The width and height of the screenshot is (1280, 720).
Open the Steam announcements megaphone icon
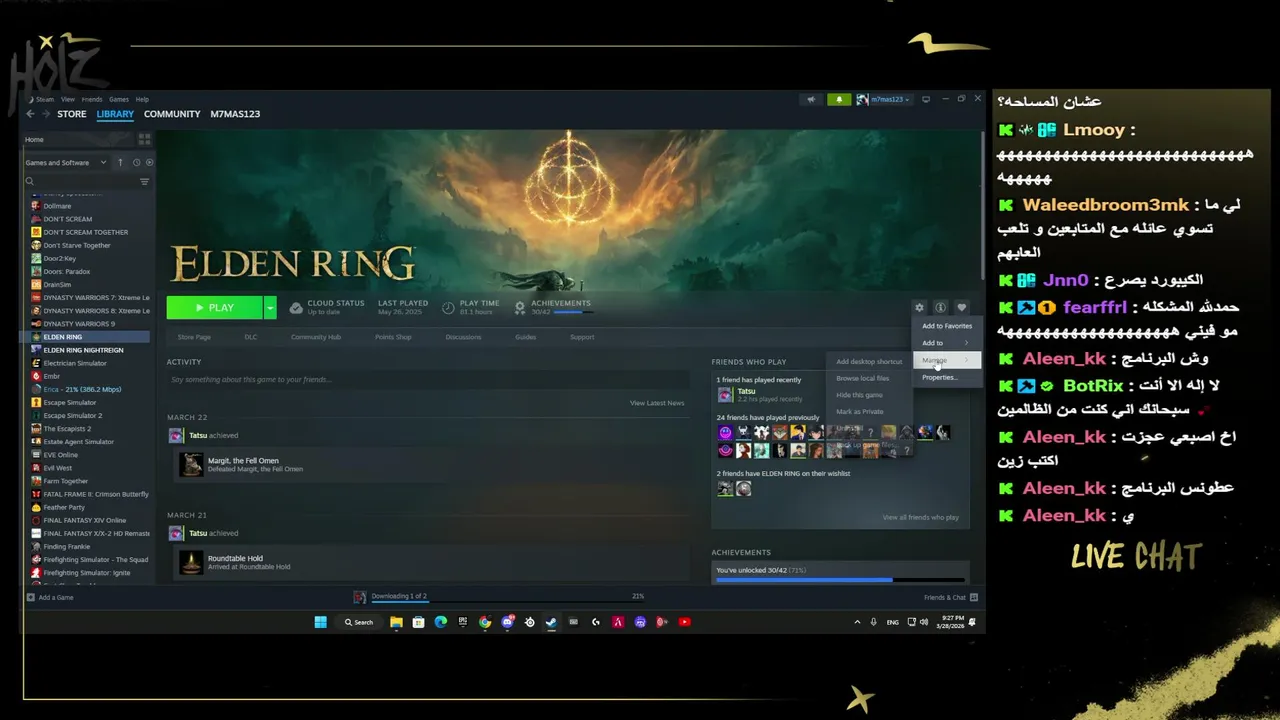[812, 99]
